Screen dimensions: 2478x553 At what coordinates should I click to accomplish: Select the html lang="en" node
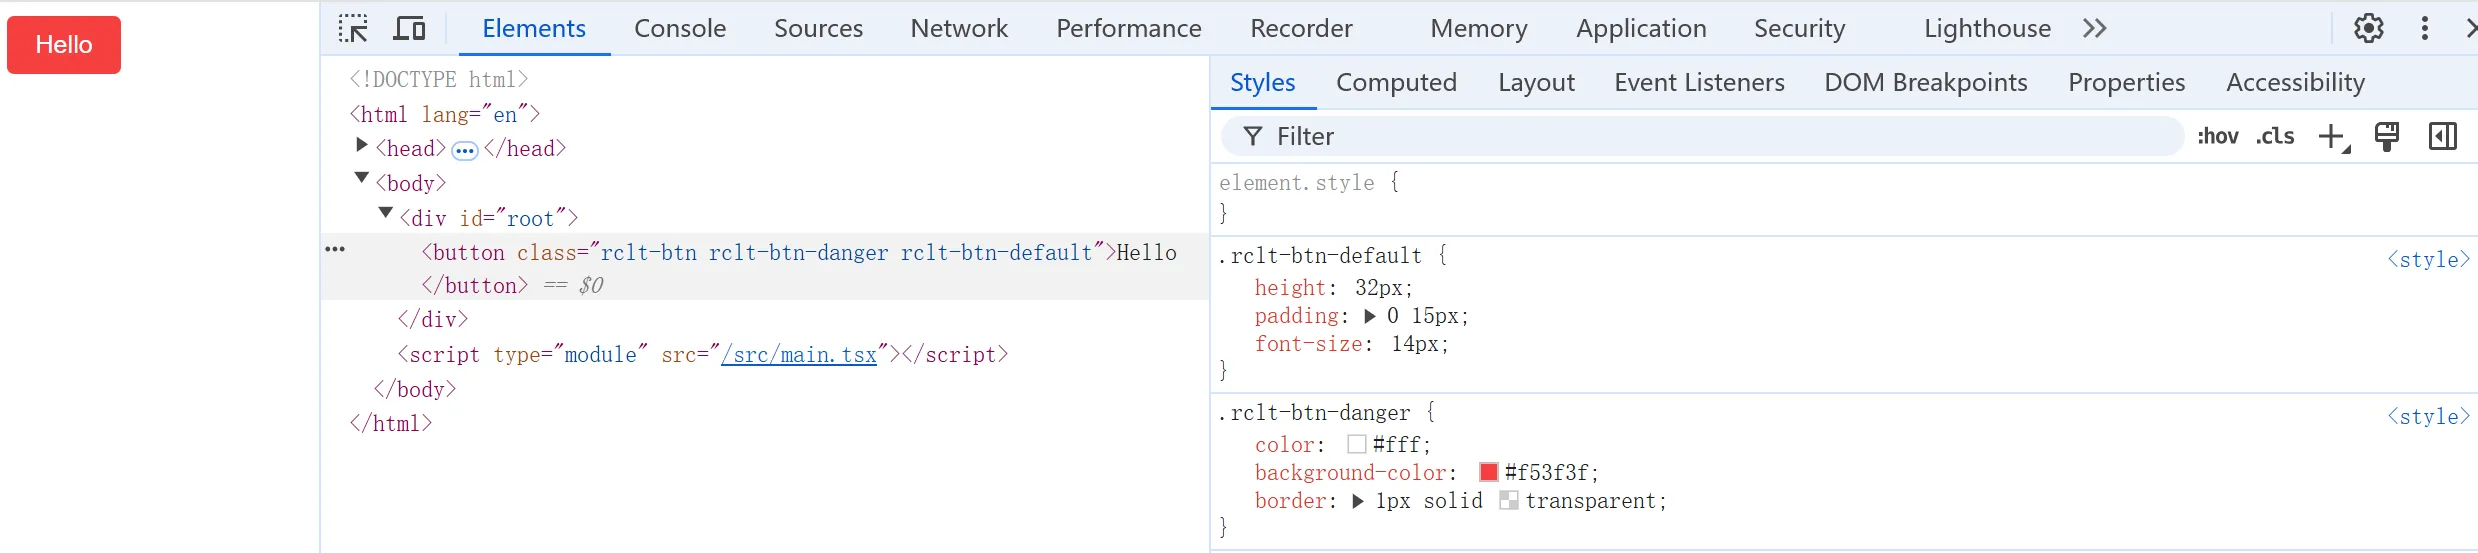pos(444,114)
